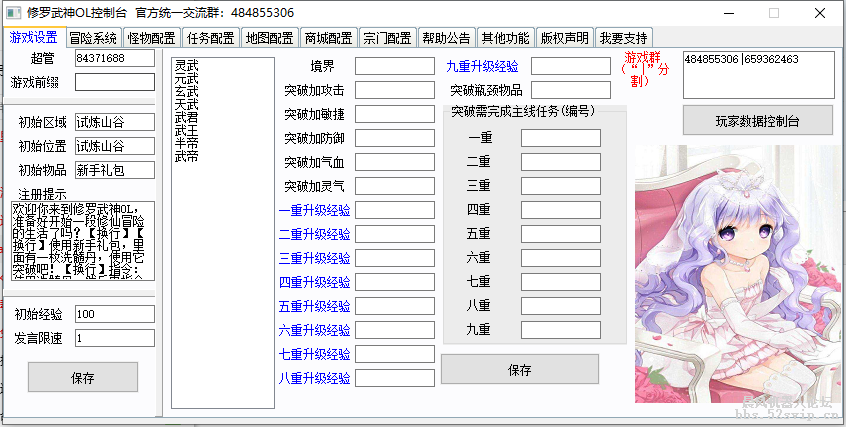Click the 一重升级经验 input field

tap(395, 210)
